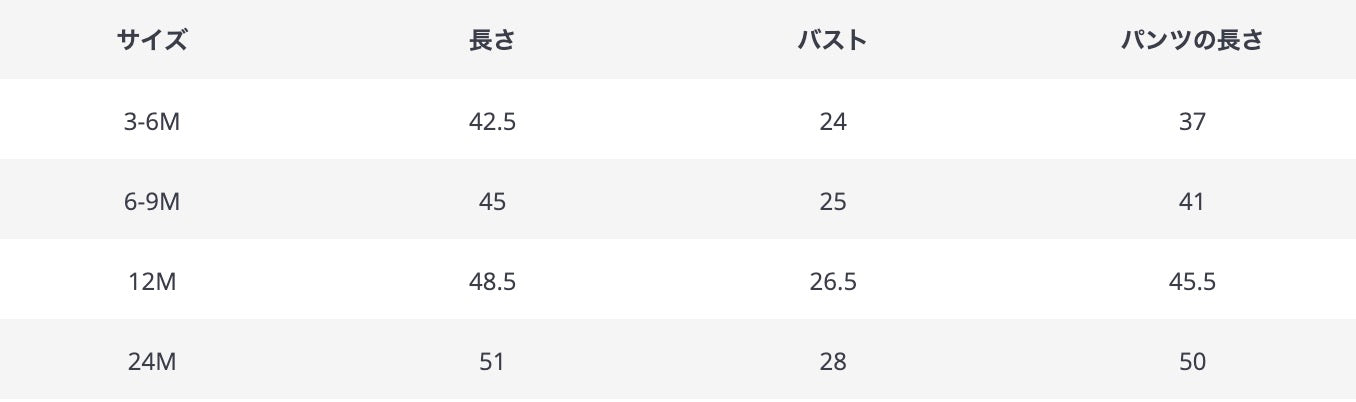This screenshot has width=1356, height=402.
Task: Click the 51 length value
Action: click(x=492, y=362)
